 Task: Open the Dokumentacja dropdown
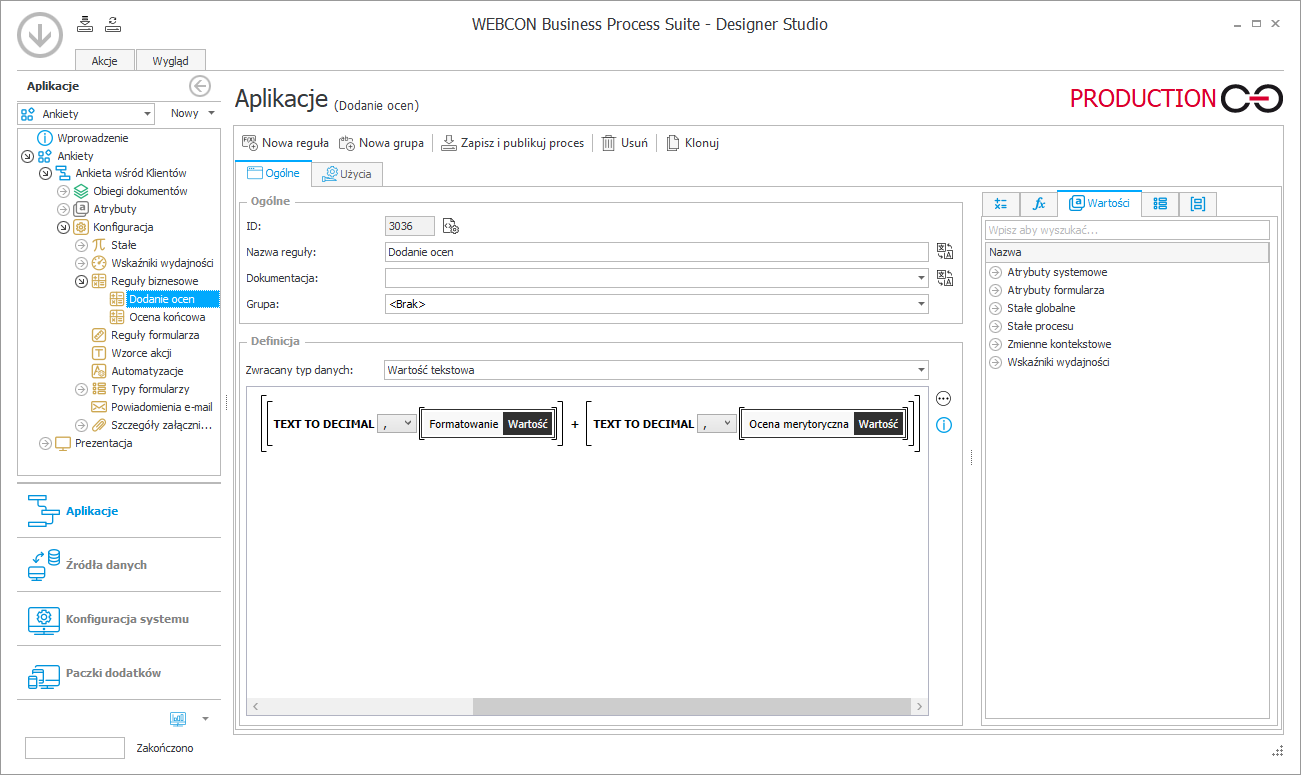tap(920, 278)
